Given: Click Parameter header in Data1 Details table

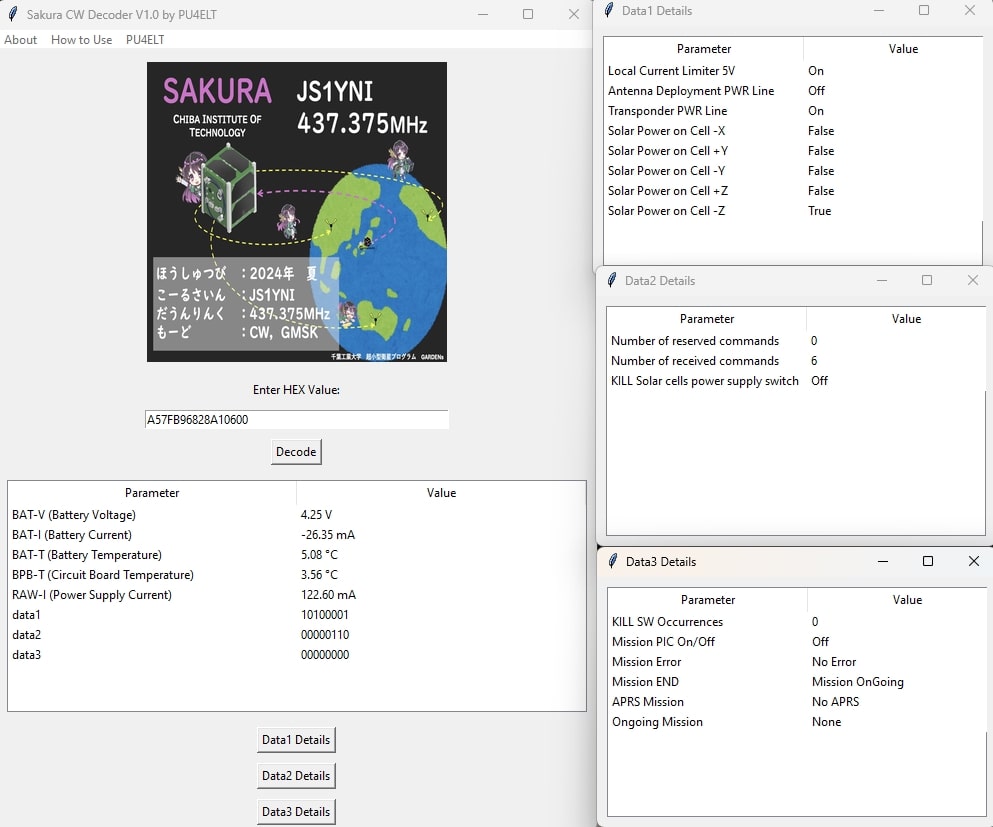Looking at the screenshot, I should [704, 49].
